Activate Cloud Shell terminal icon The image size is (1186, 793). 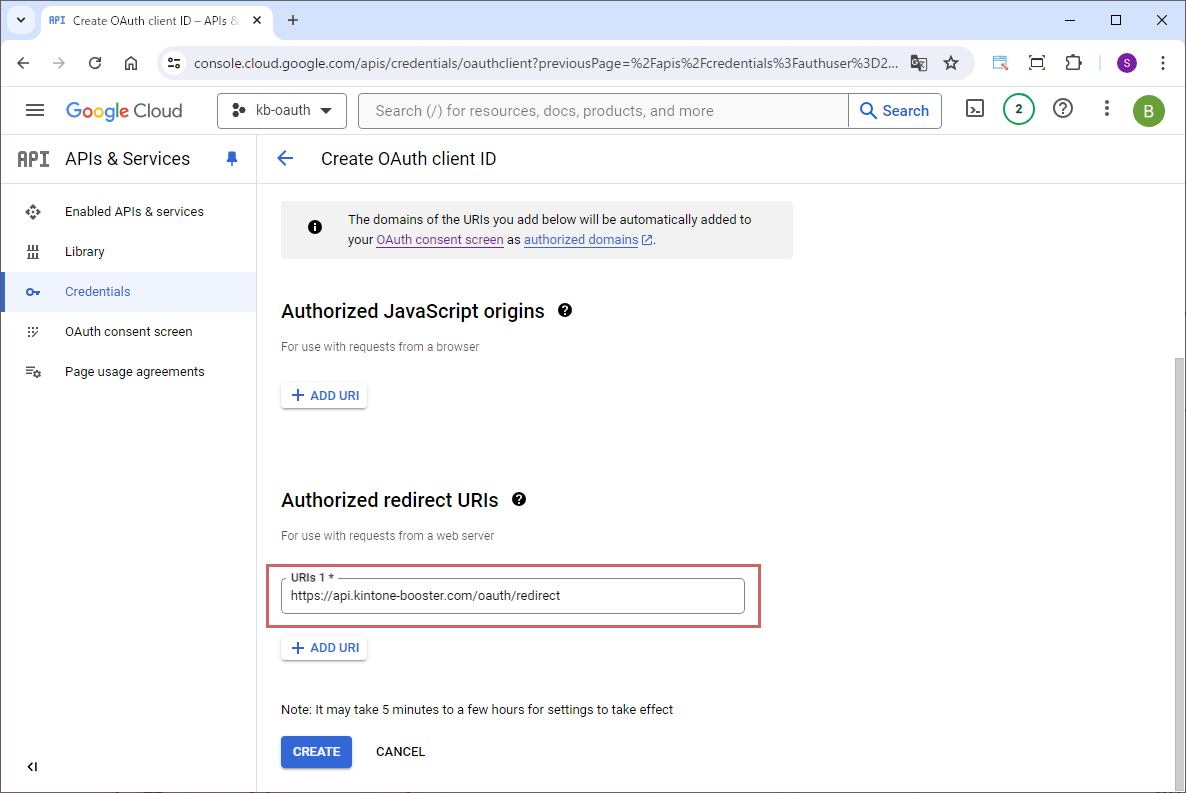pos(975,110)
